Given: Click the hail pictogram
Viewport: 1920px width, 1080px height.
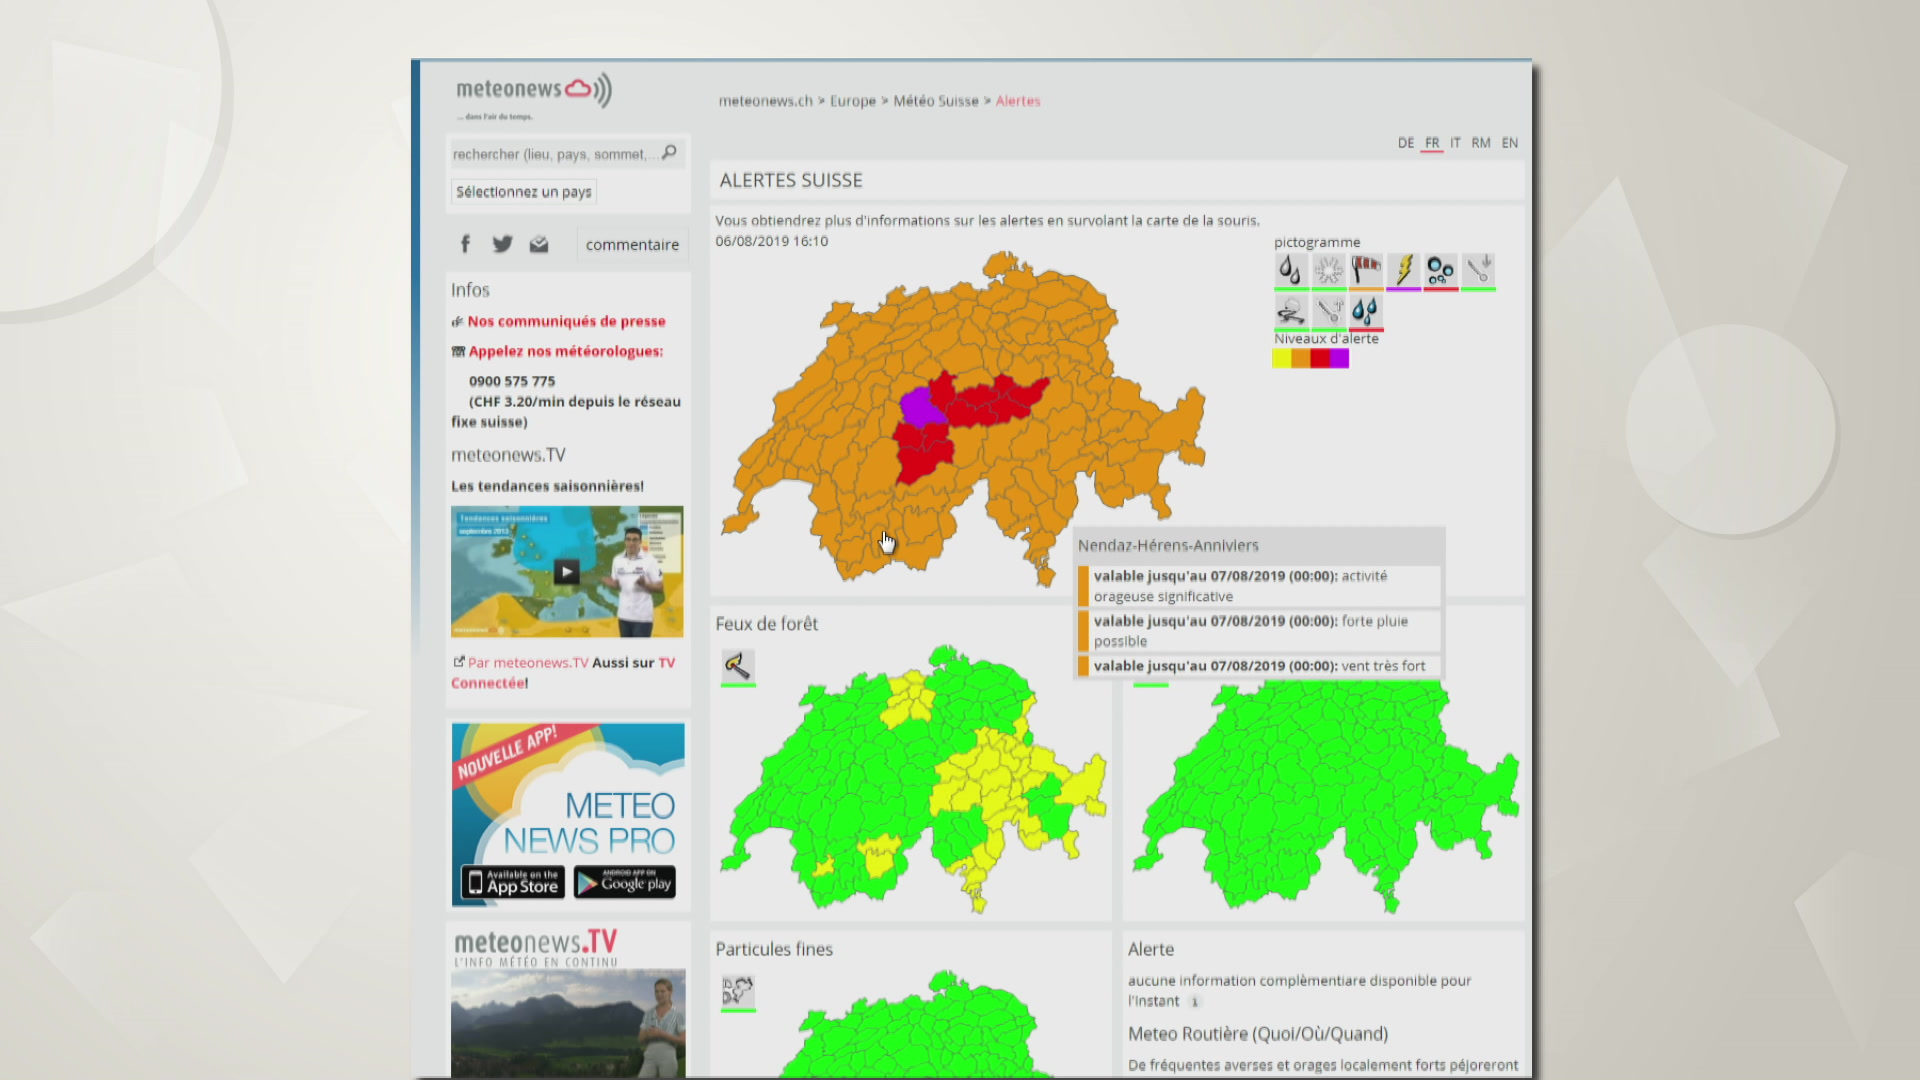Looking at the screenshot, I should 1441,270.
